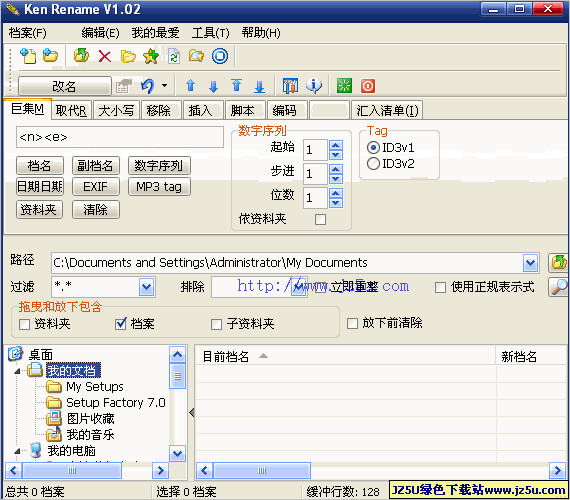Click the move up arrow icon
This screenshot has width=570, height=500.
coord(190,86)
